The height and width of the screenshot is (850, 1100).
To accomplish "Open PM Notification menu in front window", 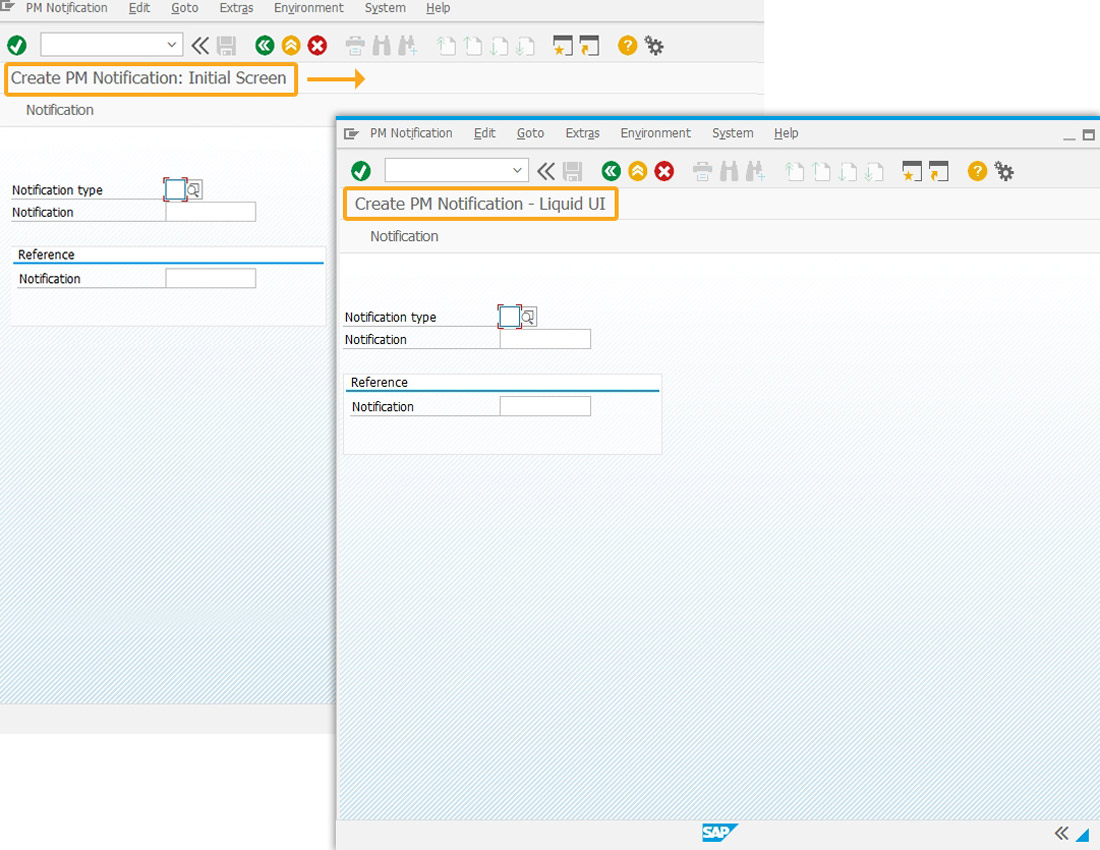I will tap(411, 133).
